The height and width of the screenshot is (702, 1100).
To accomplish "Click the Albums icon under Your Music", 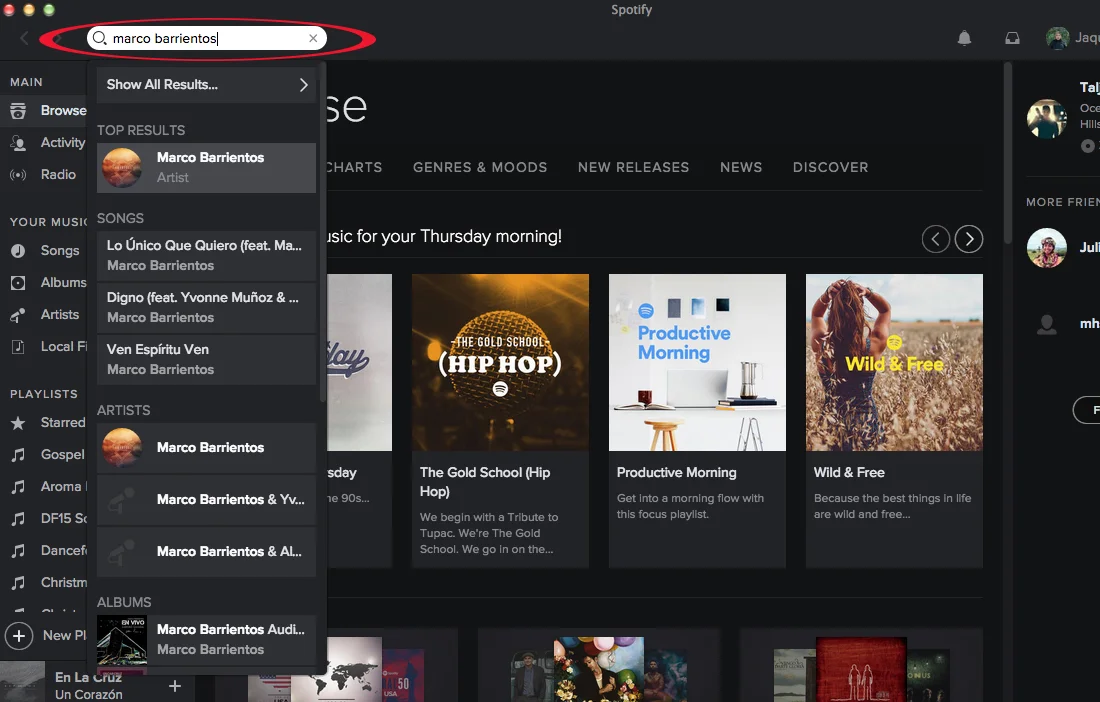I will [18, 283].
